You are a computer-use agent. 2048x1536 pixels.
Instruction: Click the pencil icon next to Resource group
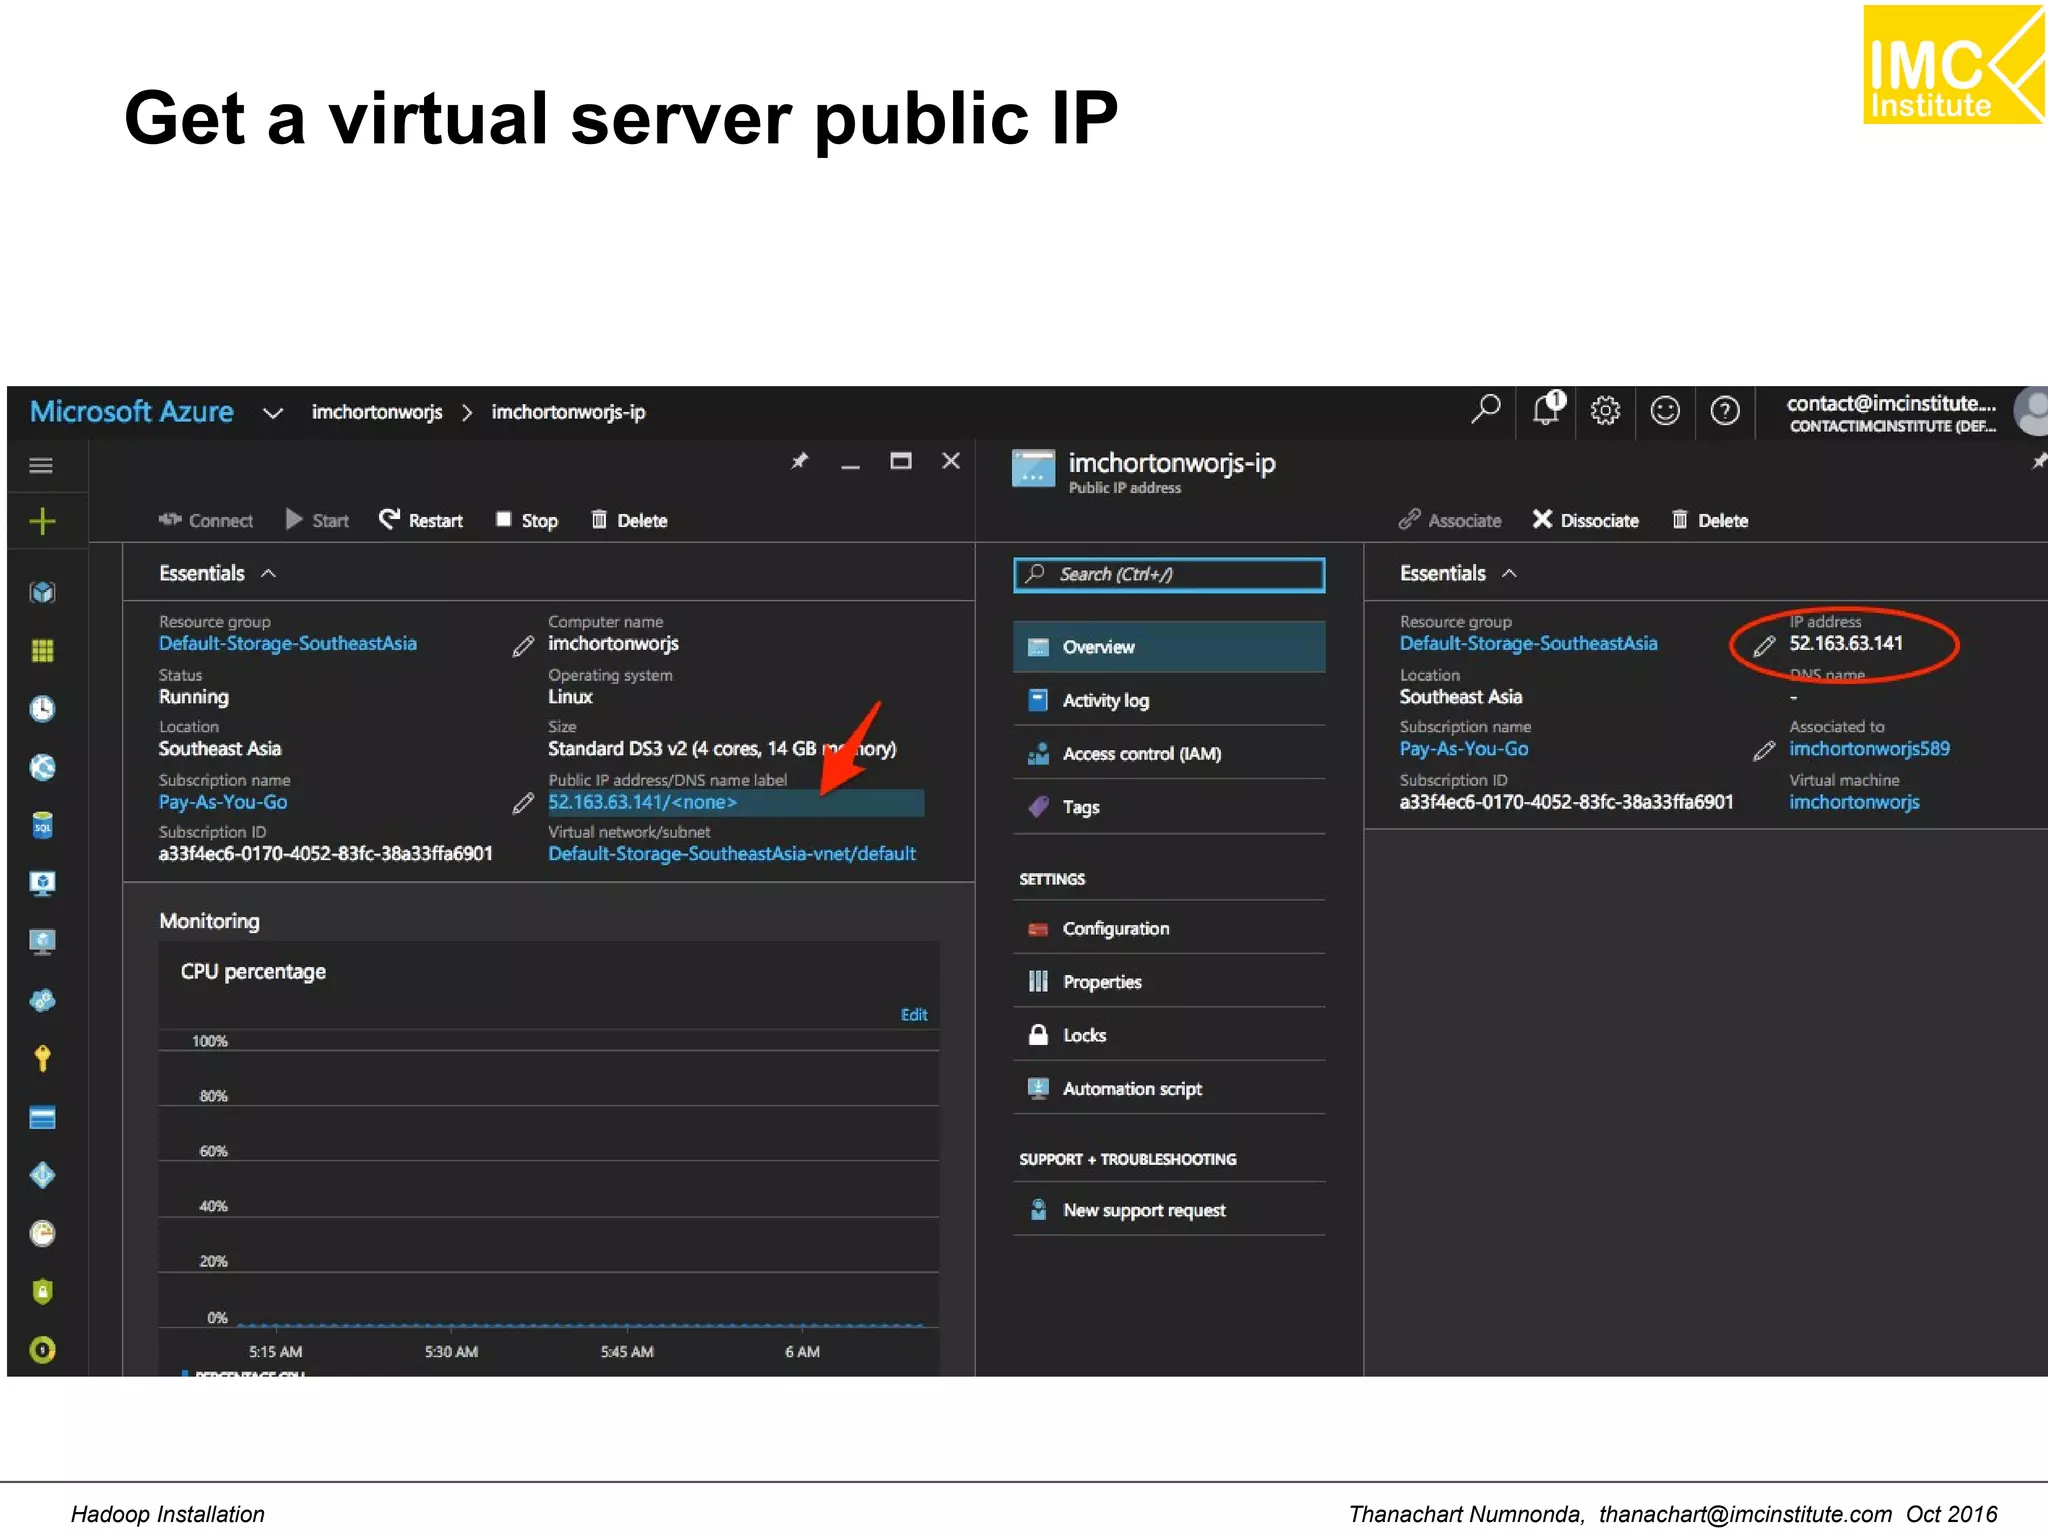(523, 647)
